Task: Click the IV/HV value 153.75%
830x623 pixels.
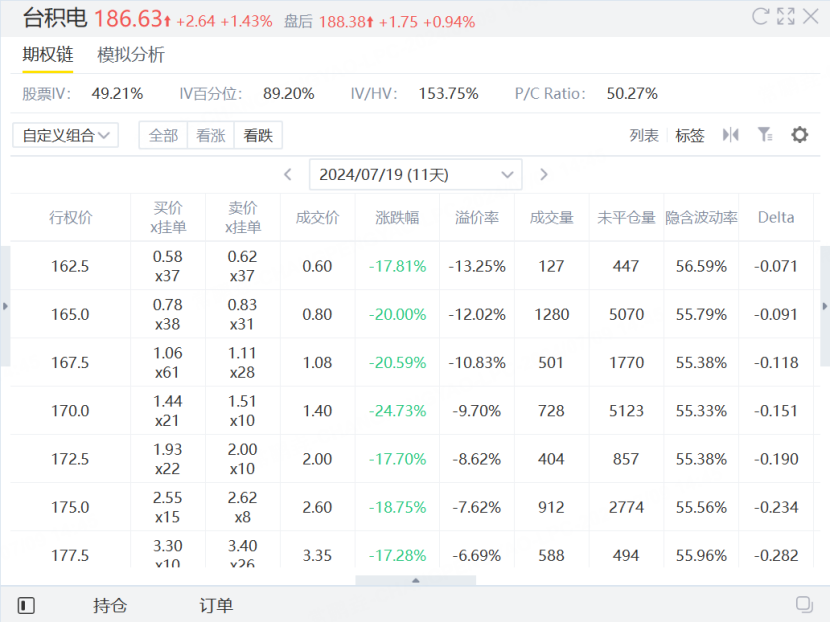Action: (448, 94)
